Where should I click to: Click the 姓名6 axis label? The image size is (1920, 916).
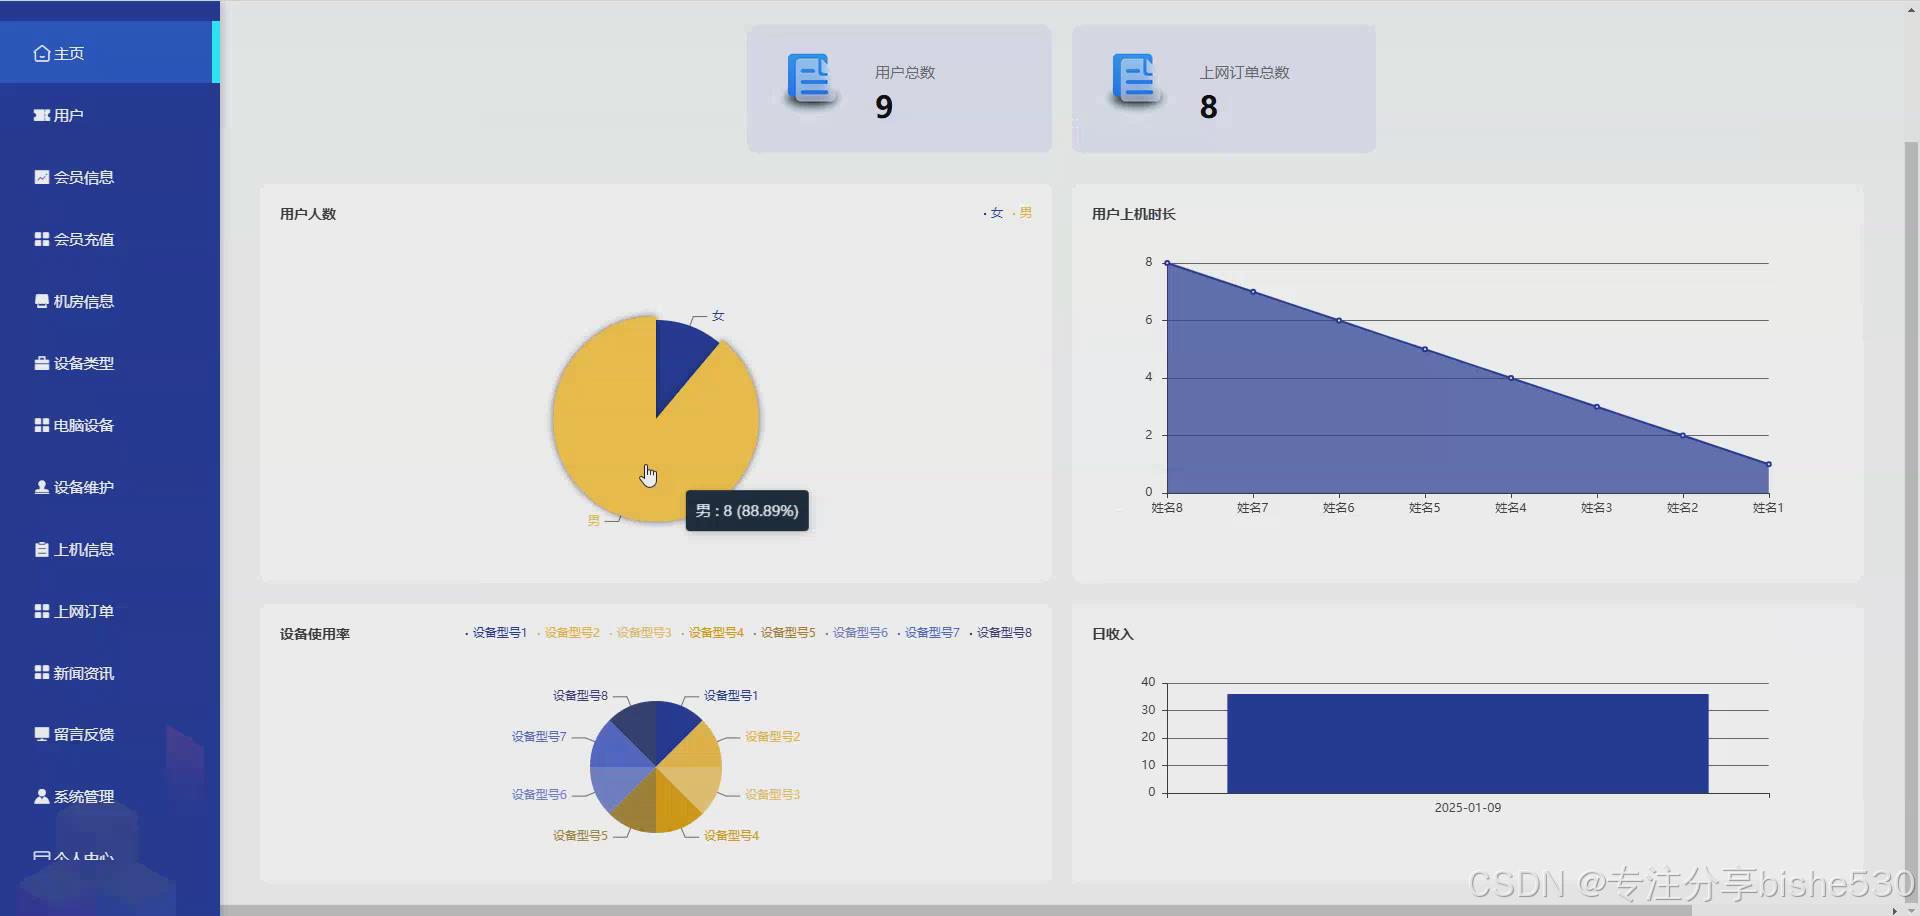[x=1339, y=507]
